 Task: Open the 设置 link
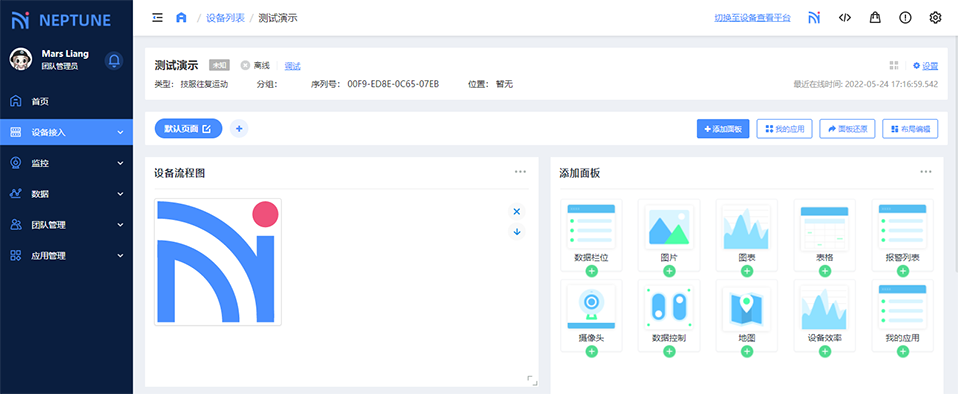(x=926, y=66)
